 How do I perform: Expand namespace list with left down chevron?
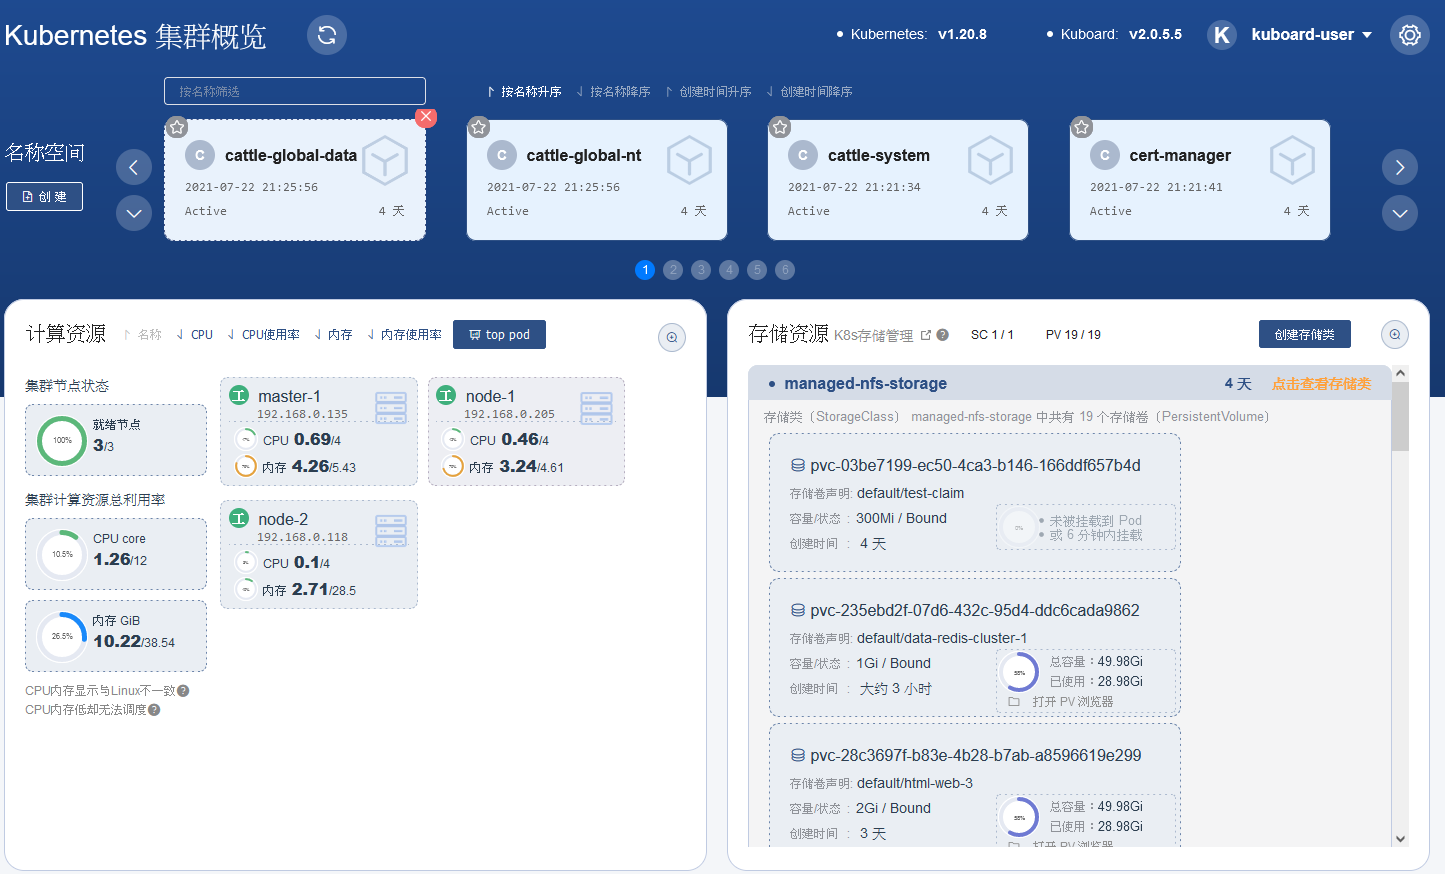134,213
